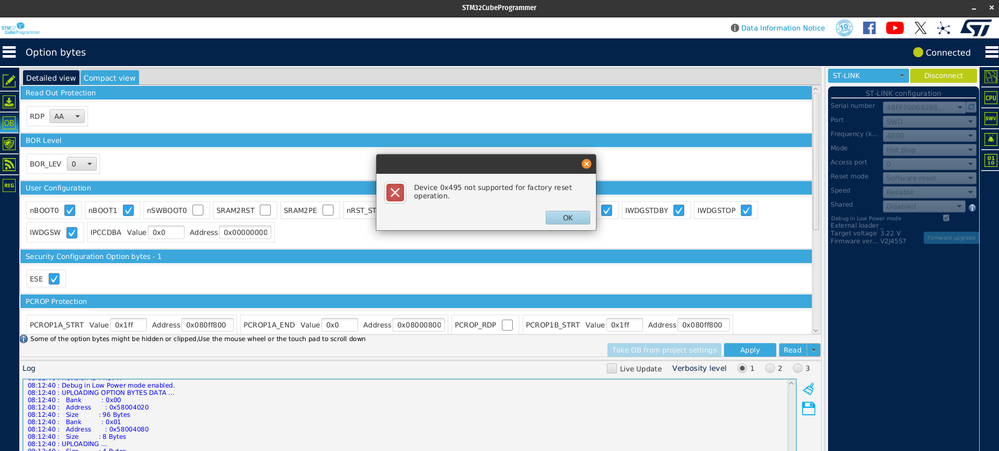Click the Disconnect button
The width and height of the screenshot is (999, 451).
(x=943, y=75)
